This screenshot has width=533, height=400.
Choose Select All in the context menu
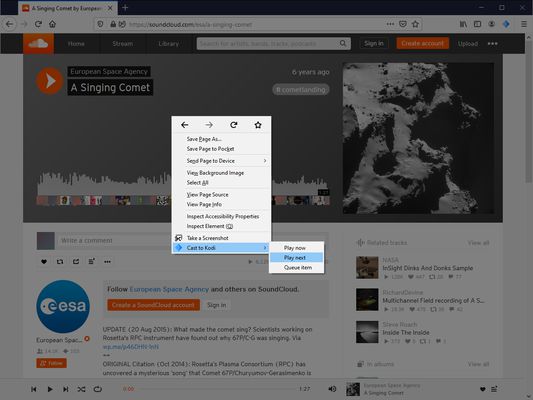(221, 183)
